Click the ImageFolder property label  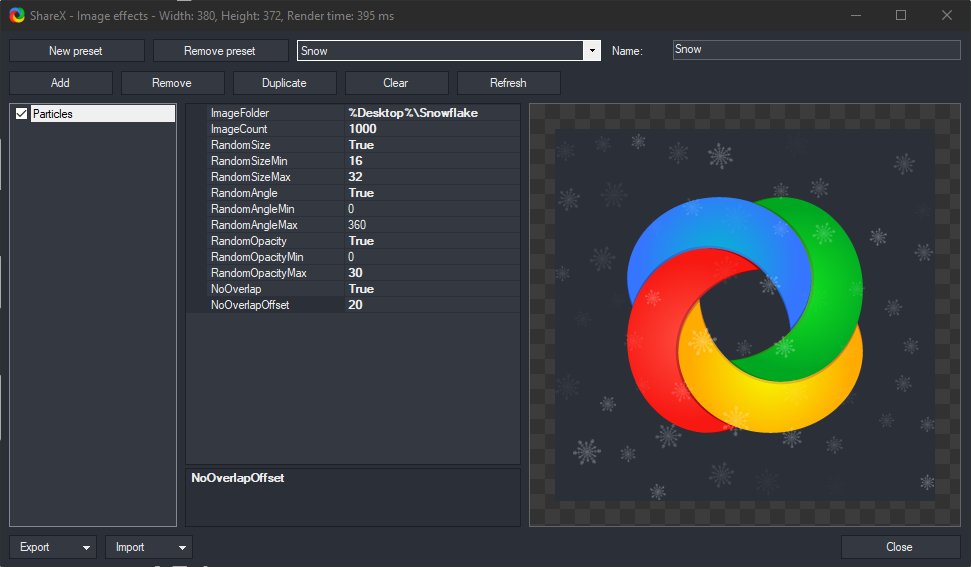click(x=240, y=113)
